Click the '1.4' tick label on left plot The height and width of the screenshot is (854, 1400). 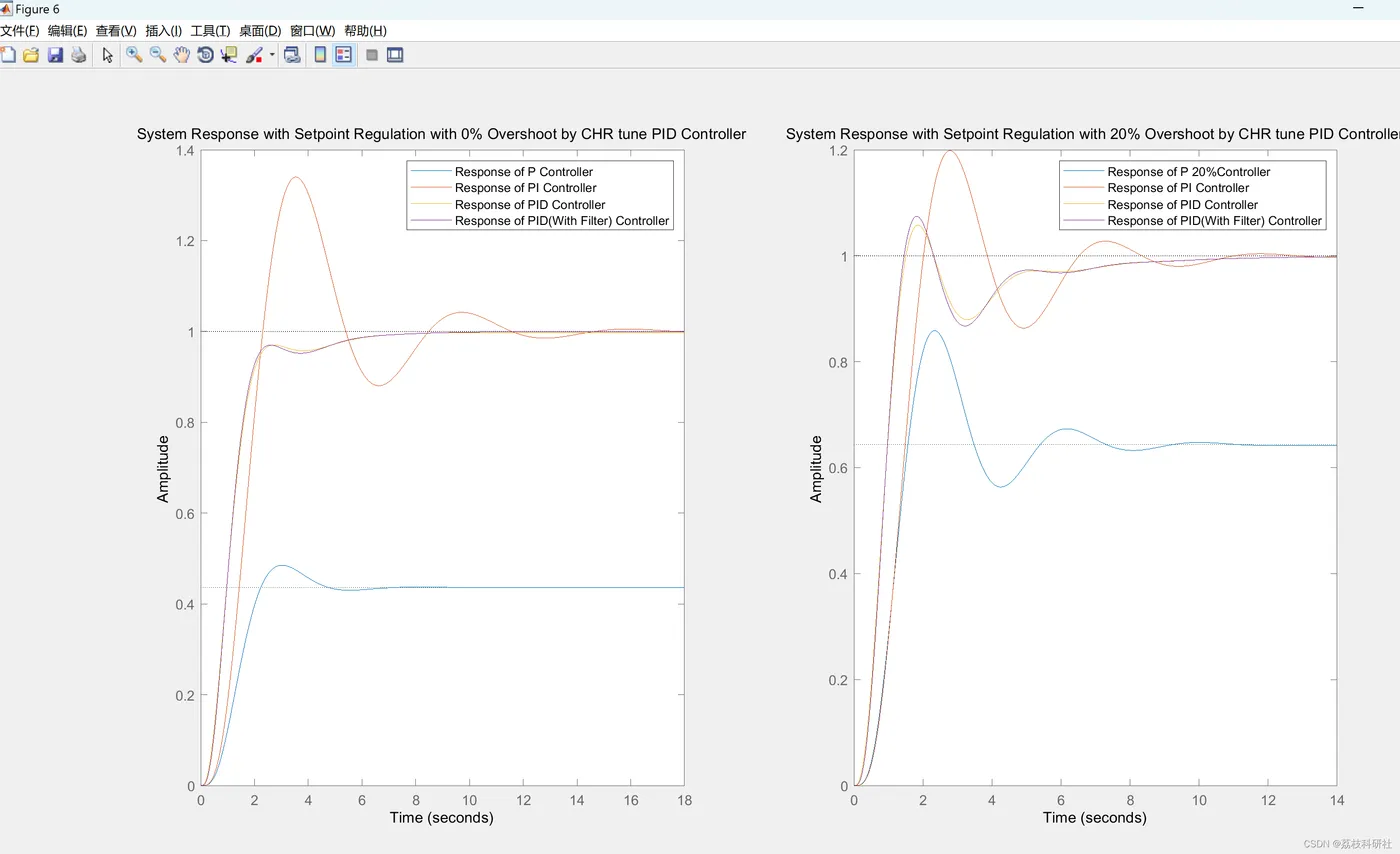(x=186, y=151)
